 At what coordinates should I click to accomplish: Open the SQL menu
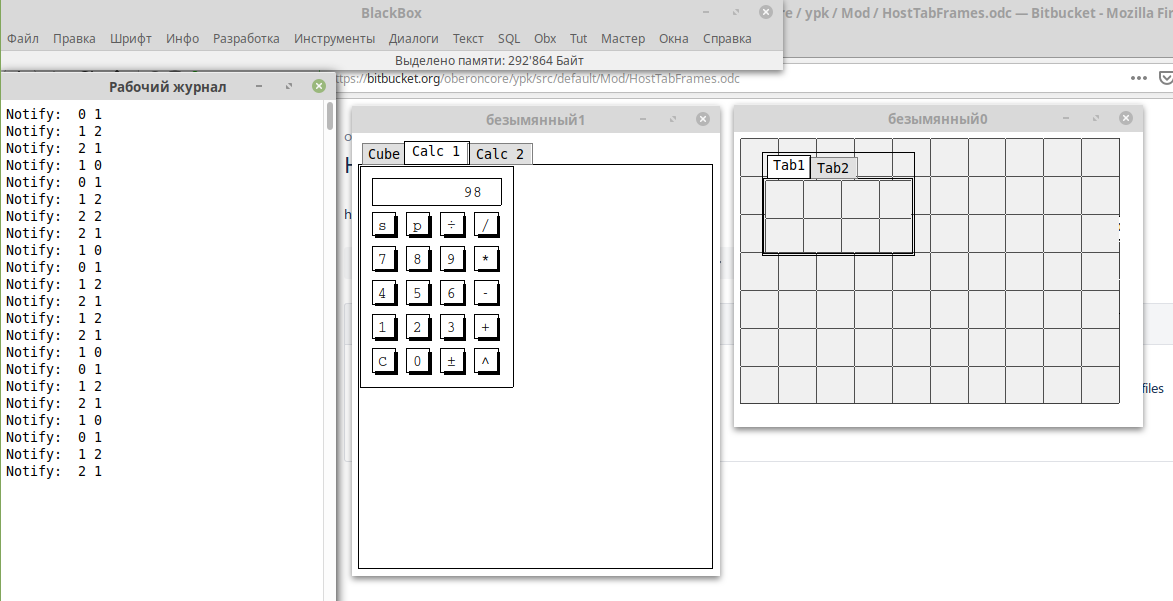[x=509, y=39]
